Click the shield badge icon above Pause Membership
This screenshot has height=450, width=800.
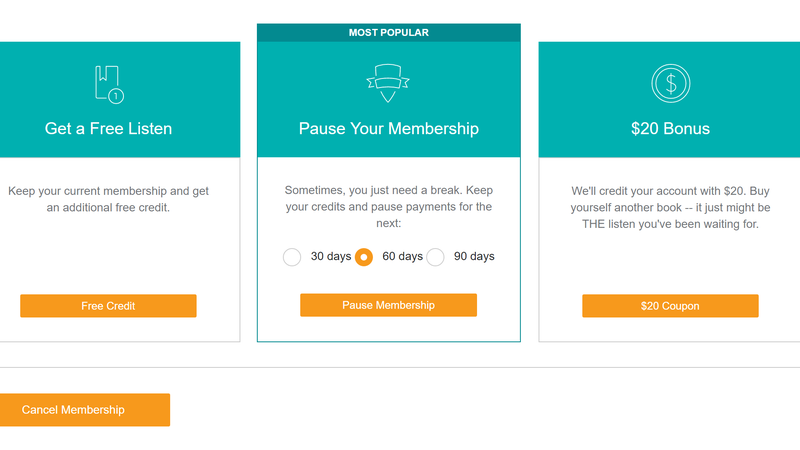point(388,83)
